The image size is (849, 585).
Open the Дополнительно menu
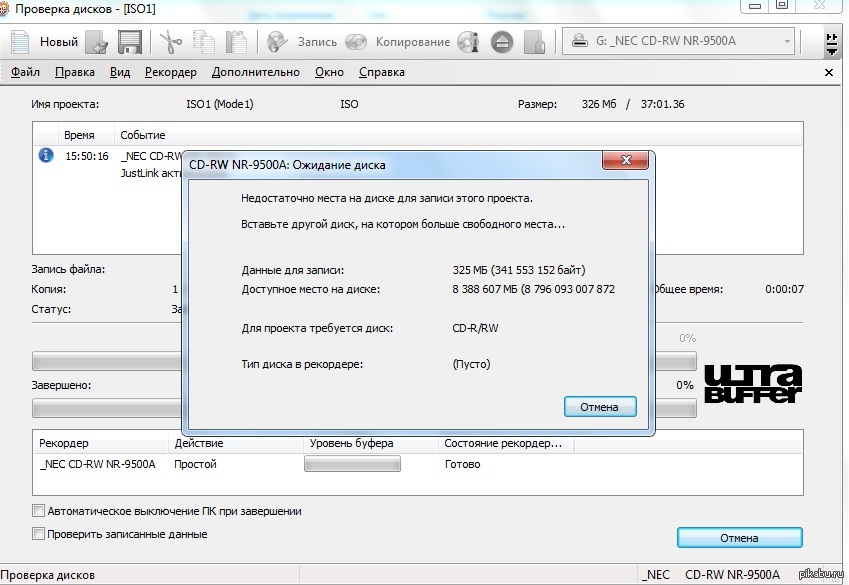255,72
